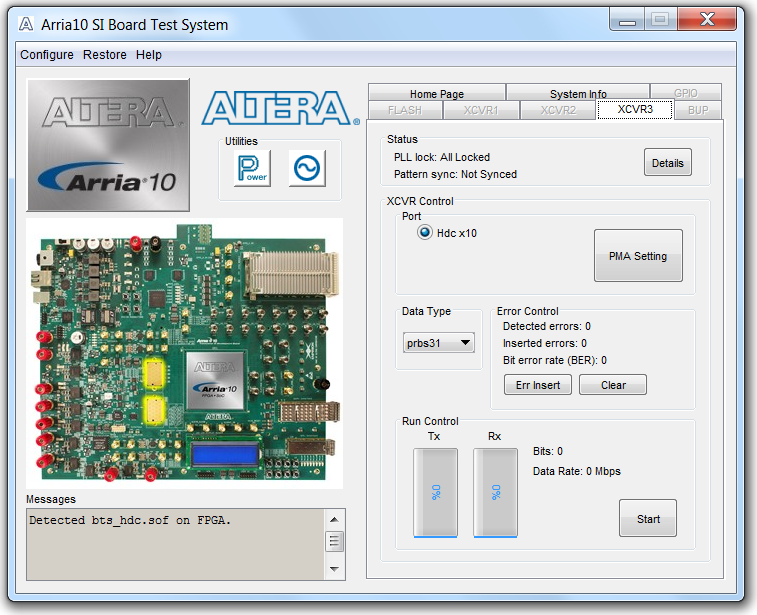Click the lower highlighted yellow board component
This screenshot has width=757, height=615.
[155, 409]
